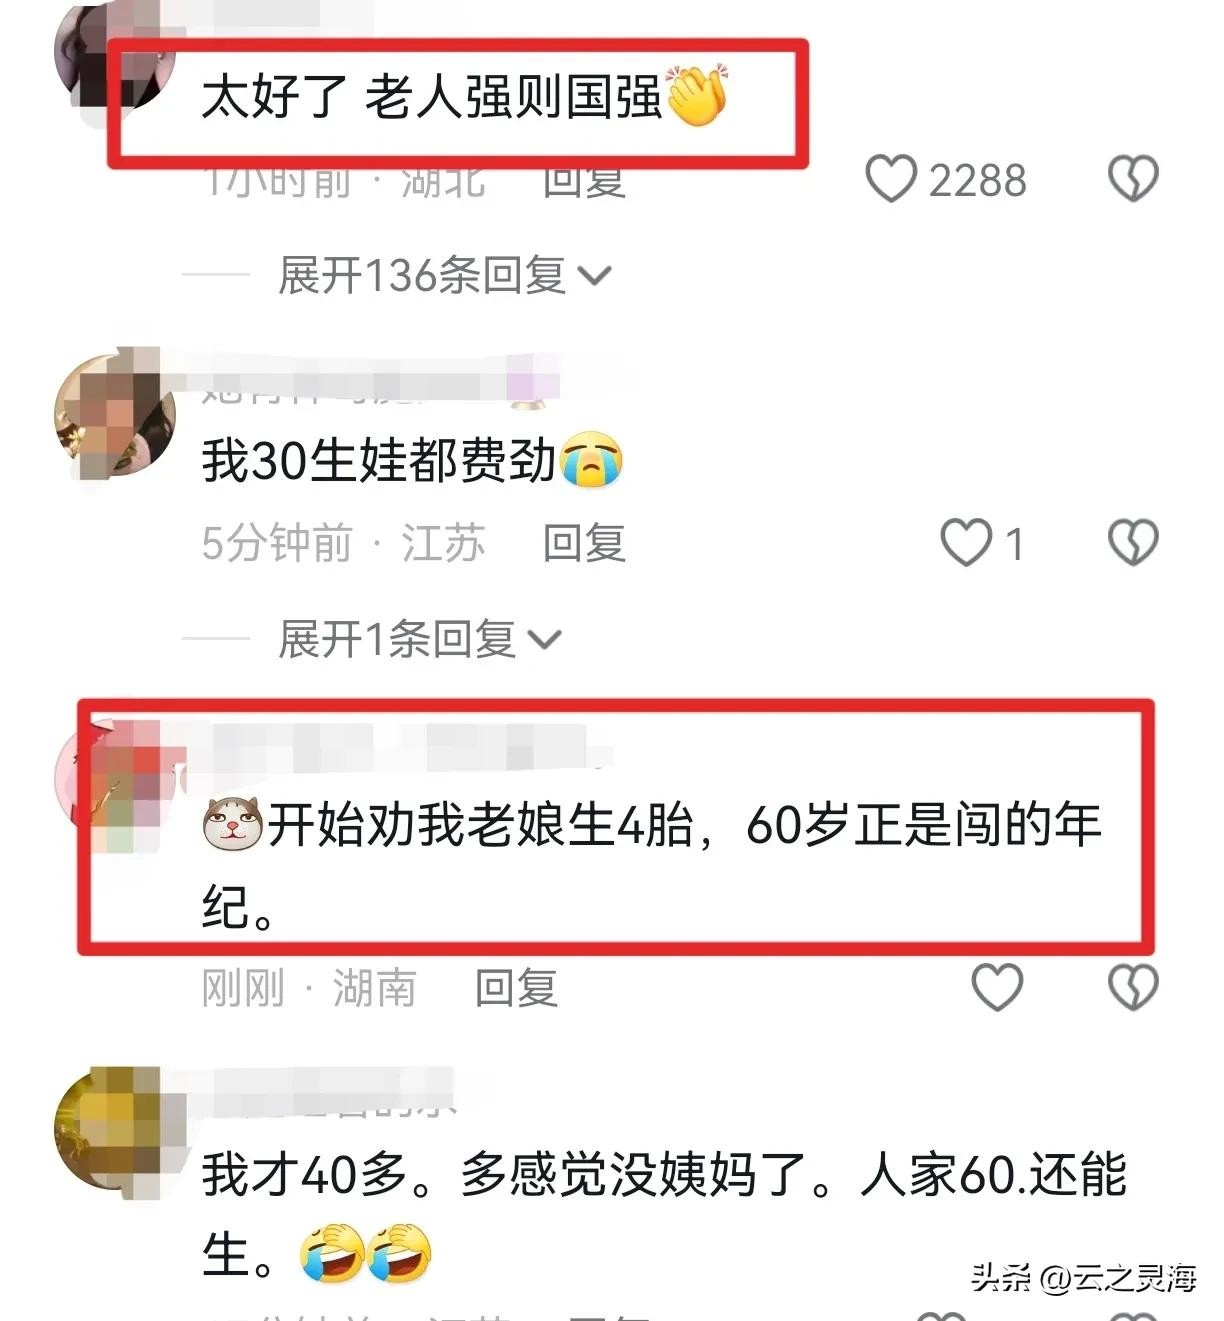1224x1321 pixels.
Task: Like the '我30生娃都费劲' comment
Action: (x=966, y=543)
